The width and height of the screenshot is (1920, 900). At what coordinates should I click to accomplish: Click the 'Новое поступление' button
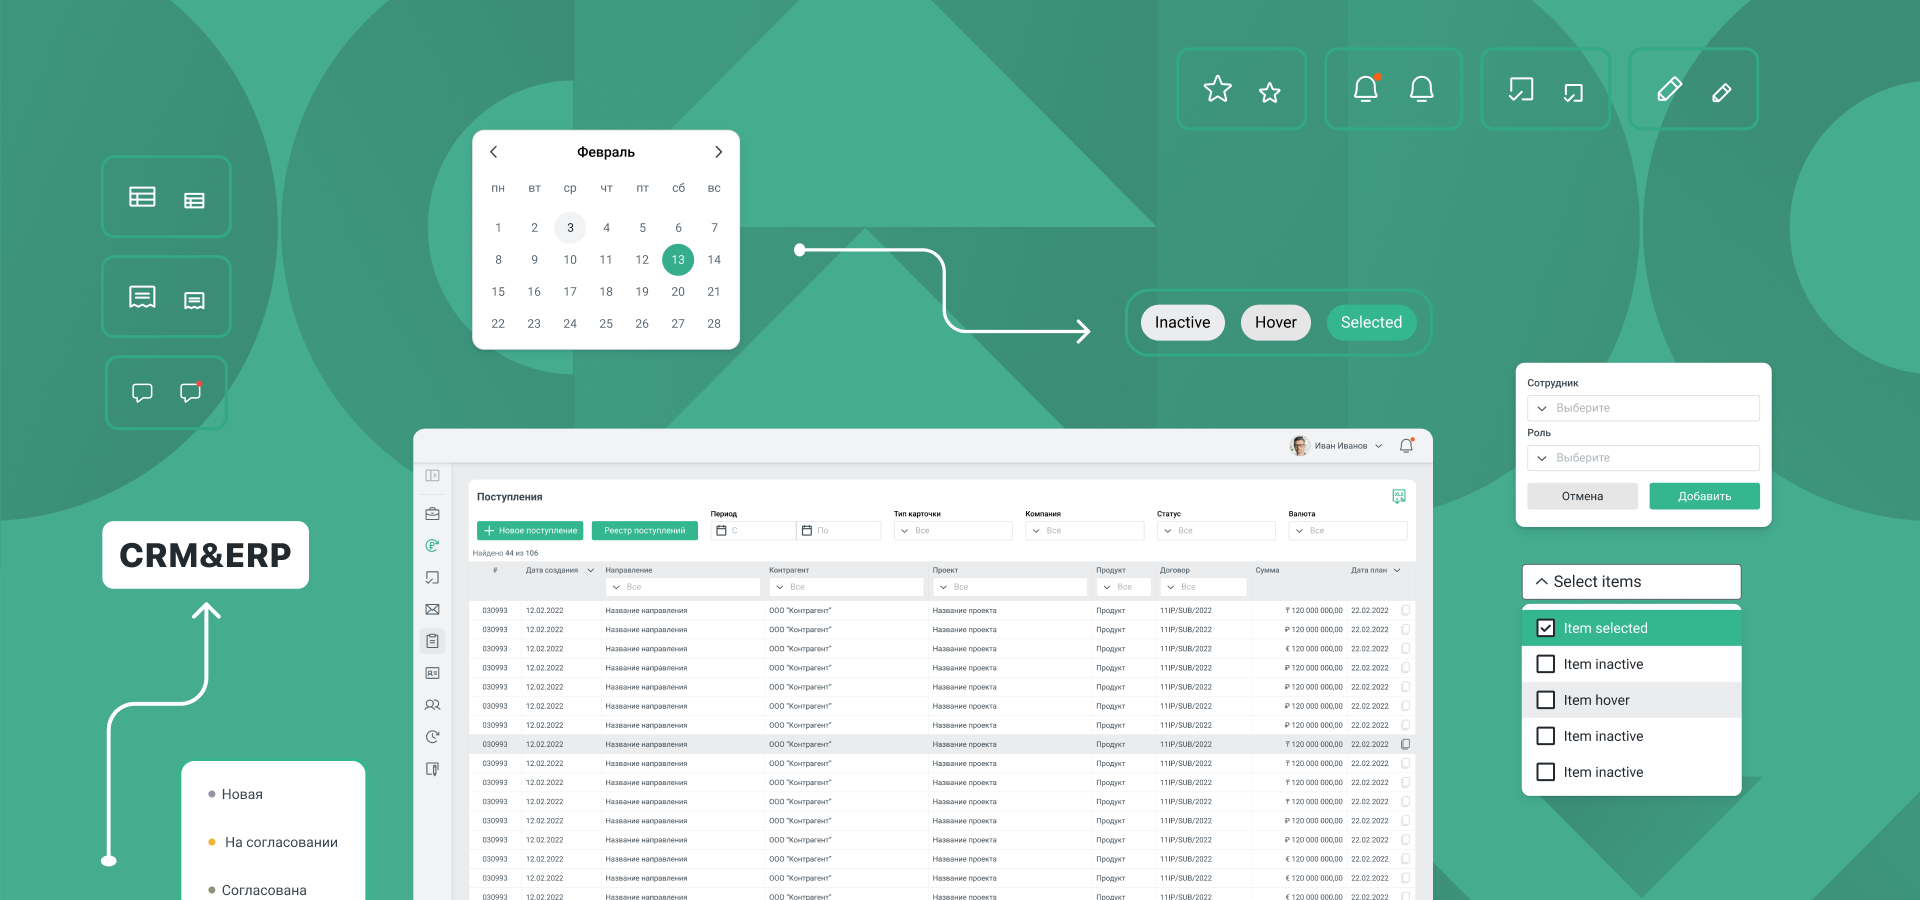530,531
